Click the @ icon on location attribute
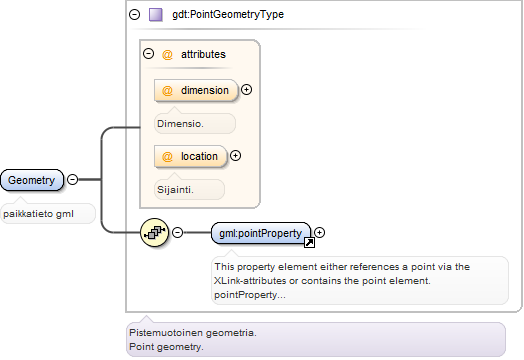Viewport: 524px width, 360px height. (167, 156)
